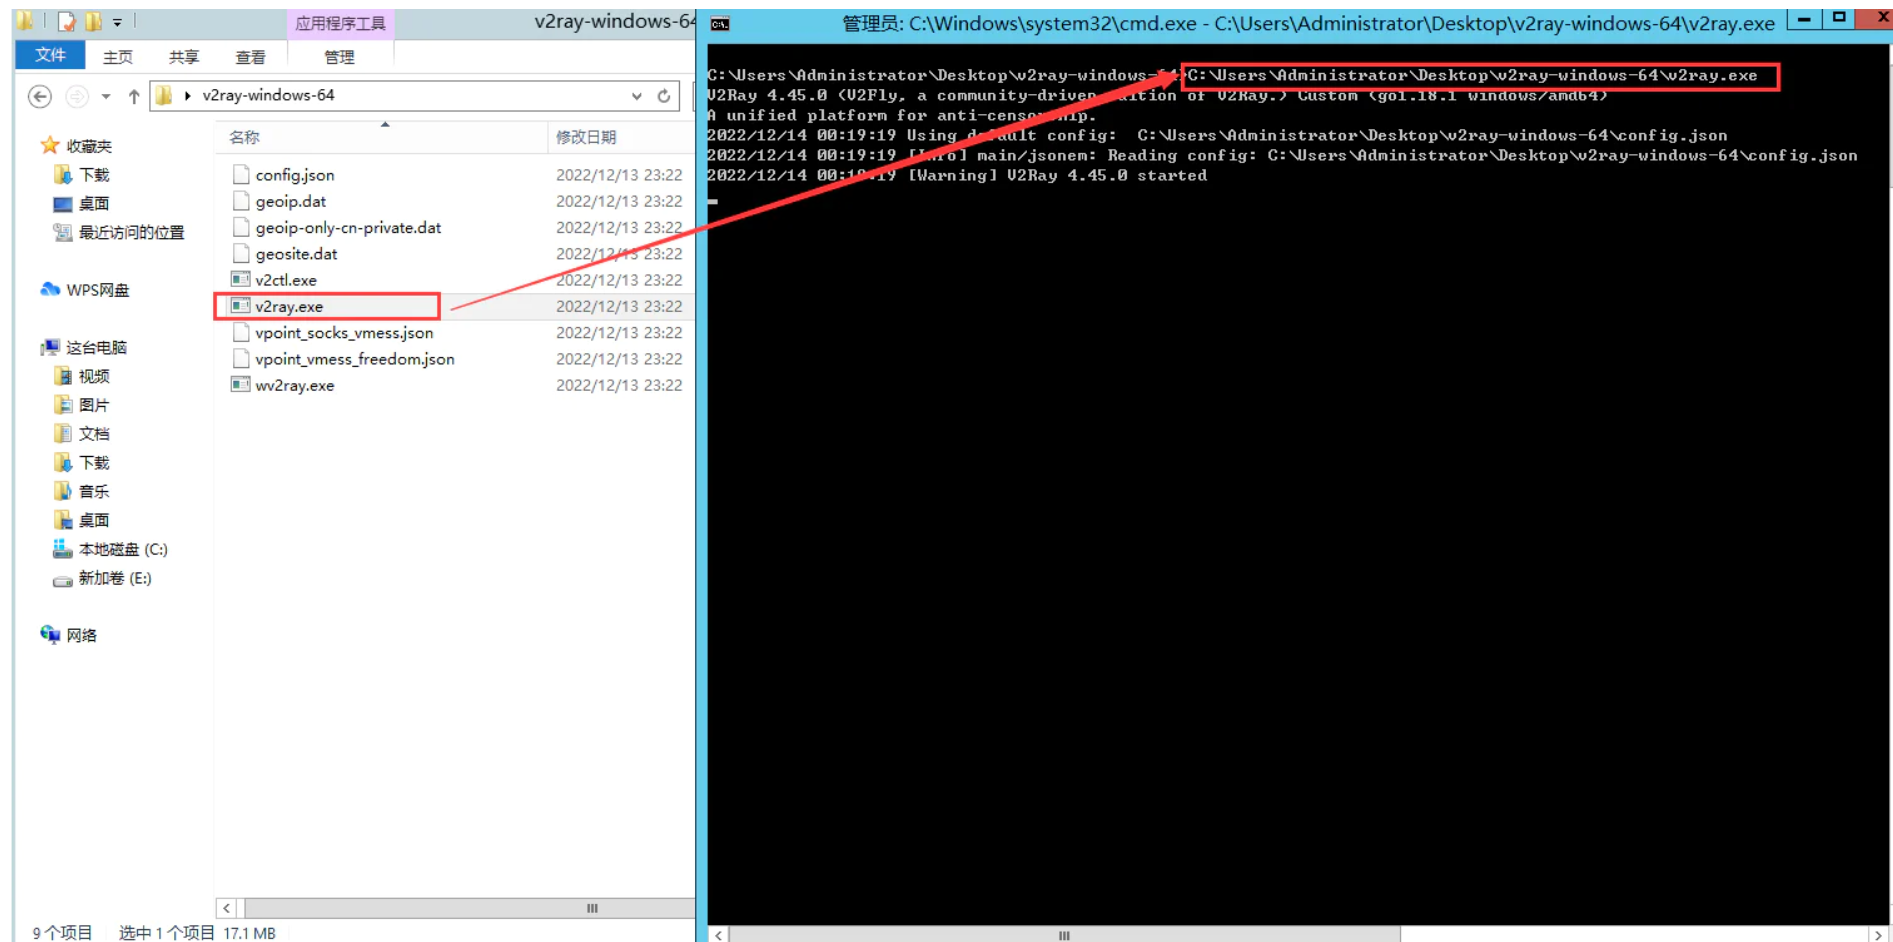The width and height of the screenshot is (1893, 942).
Task: Click config.json modified date 2022/12/13 23:22
Action: coord(619,175)
